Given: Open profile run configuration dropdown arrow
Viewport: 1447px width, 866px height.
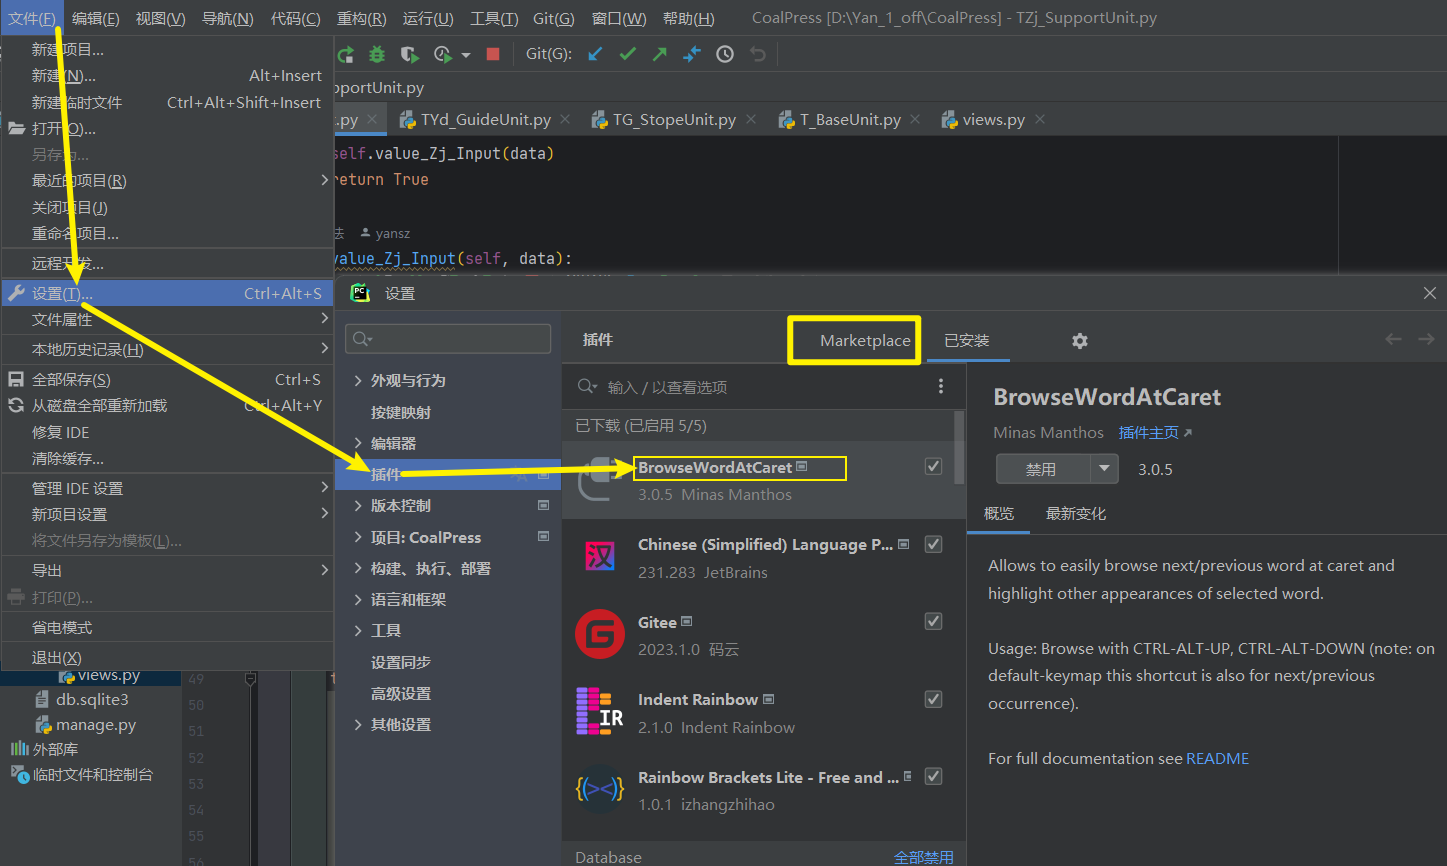Looking at the screenshot, I should click(x=466, y=55).
